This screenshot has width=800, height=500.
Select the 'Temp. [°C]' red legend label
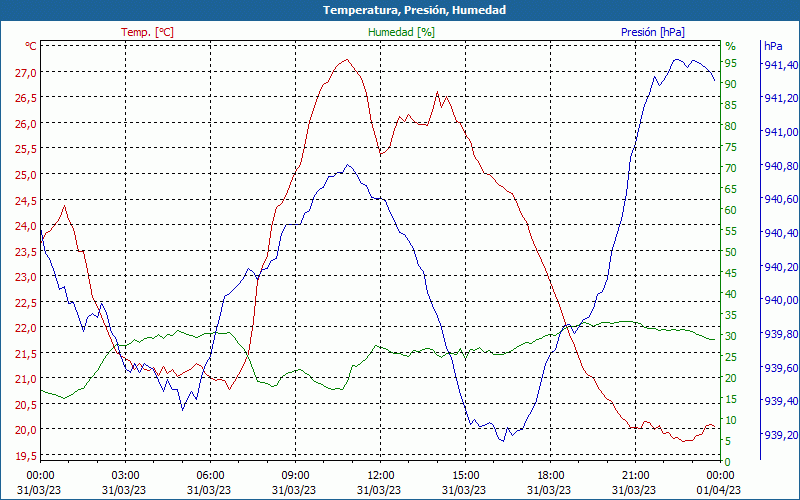tap(147, 32)
